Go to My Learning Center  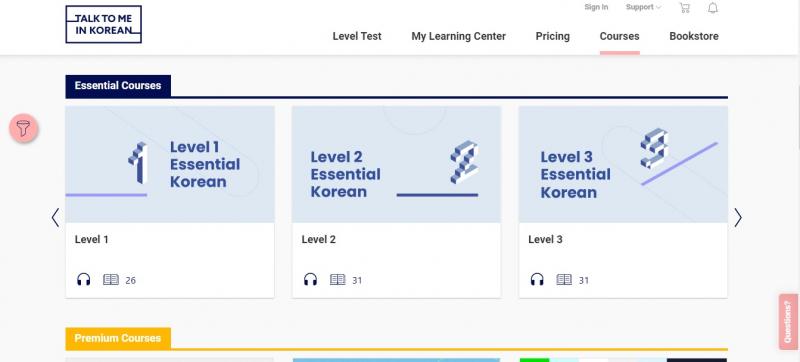point(459,36)
